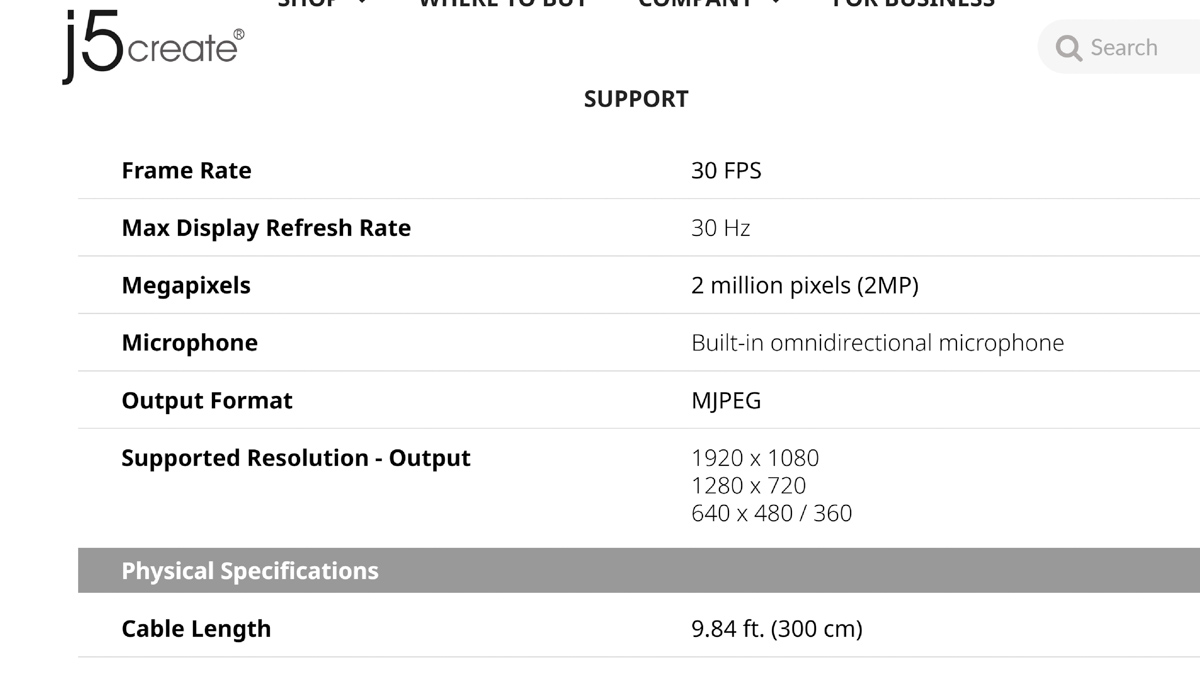Click the magnifying glass search icon
The height and width of the screenshot is (675, 1200).
1068,48
